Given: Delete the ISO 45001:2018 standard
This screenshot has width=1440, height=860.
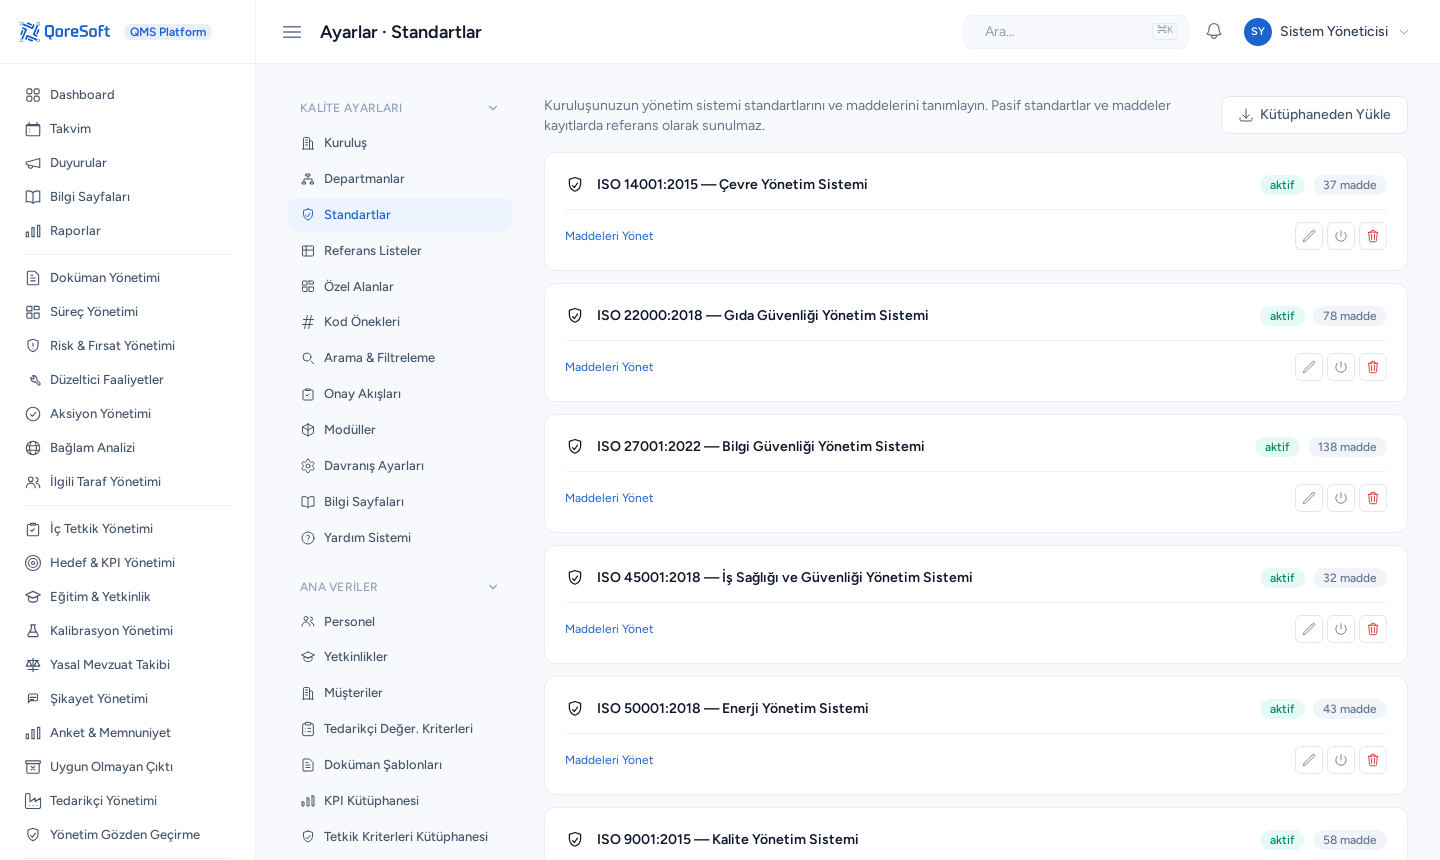Looking at the screenshot, I should tap(1373, 629).
